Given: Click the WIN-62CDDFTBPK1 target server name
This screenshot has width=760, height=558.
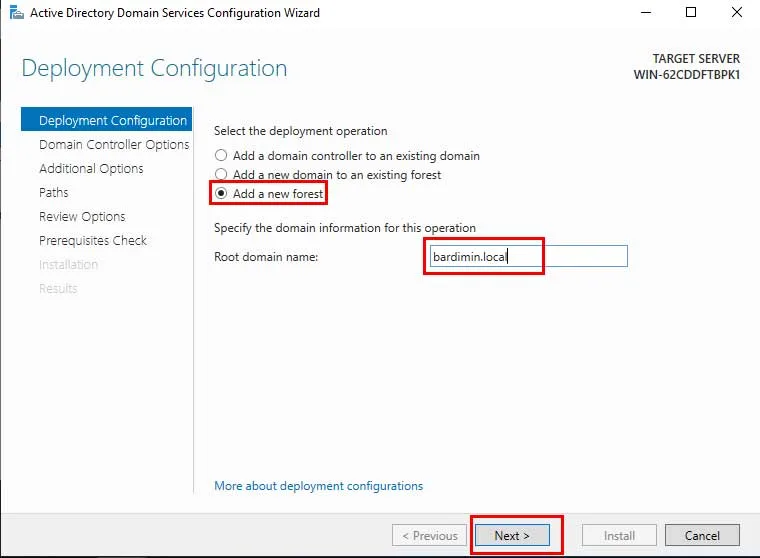Looking at the screenshot, I should [x=686, y=75].
